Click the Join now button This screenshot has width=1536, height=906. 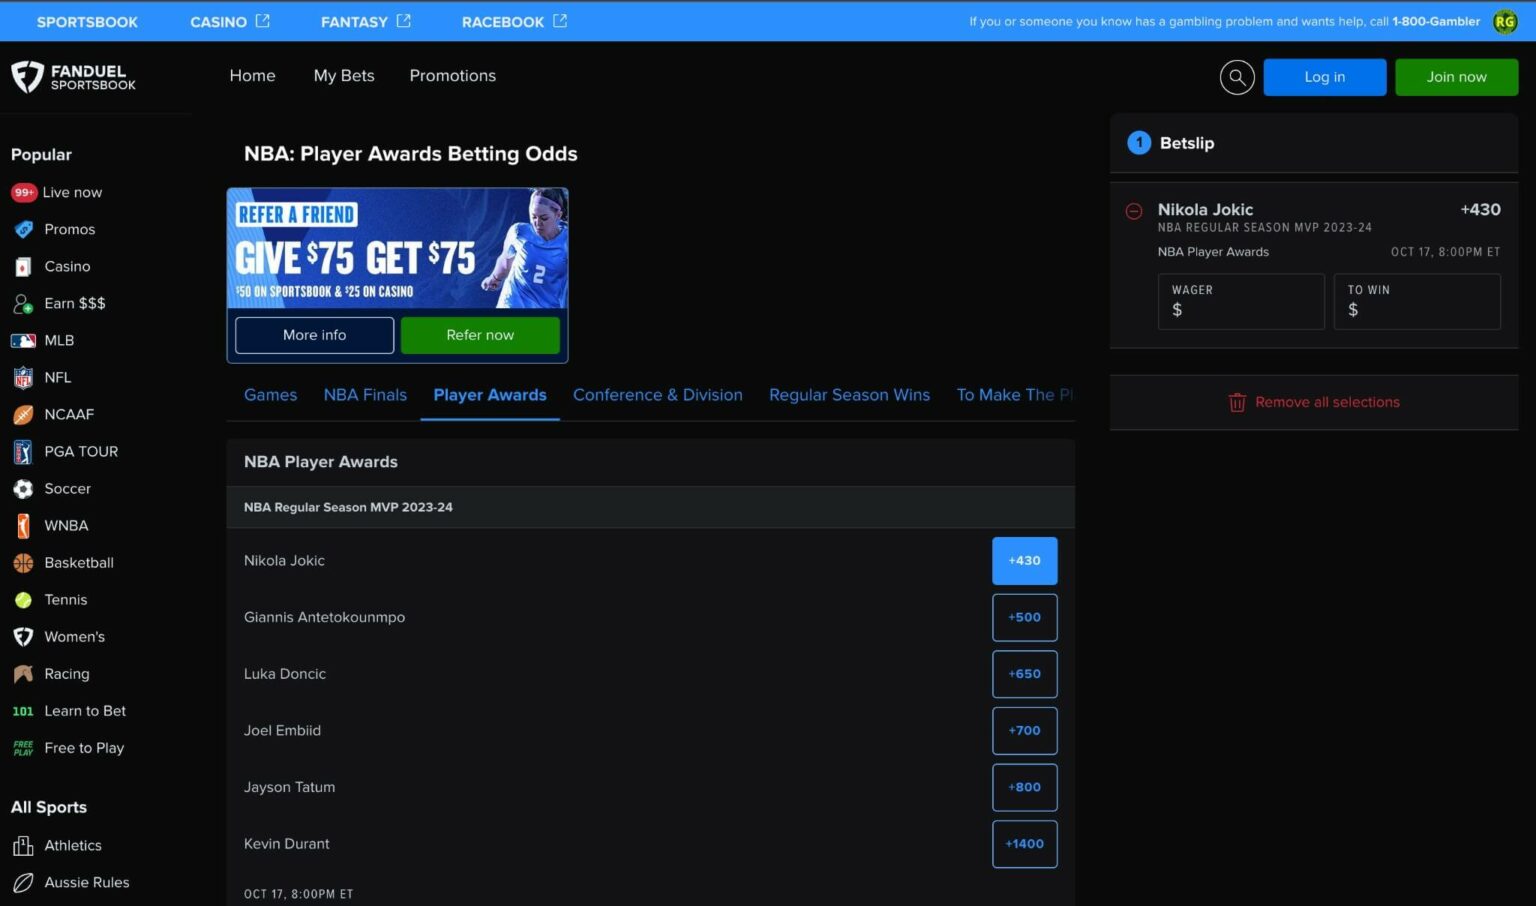(x=1456, y=77)
